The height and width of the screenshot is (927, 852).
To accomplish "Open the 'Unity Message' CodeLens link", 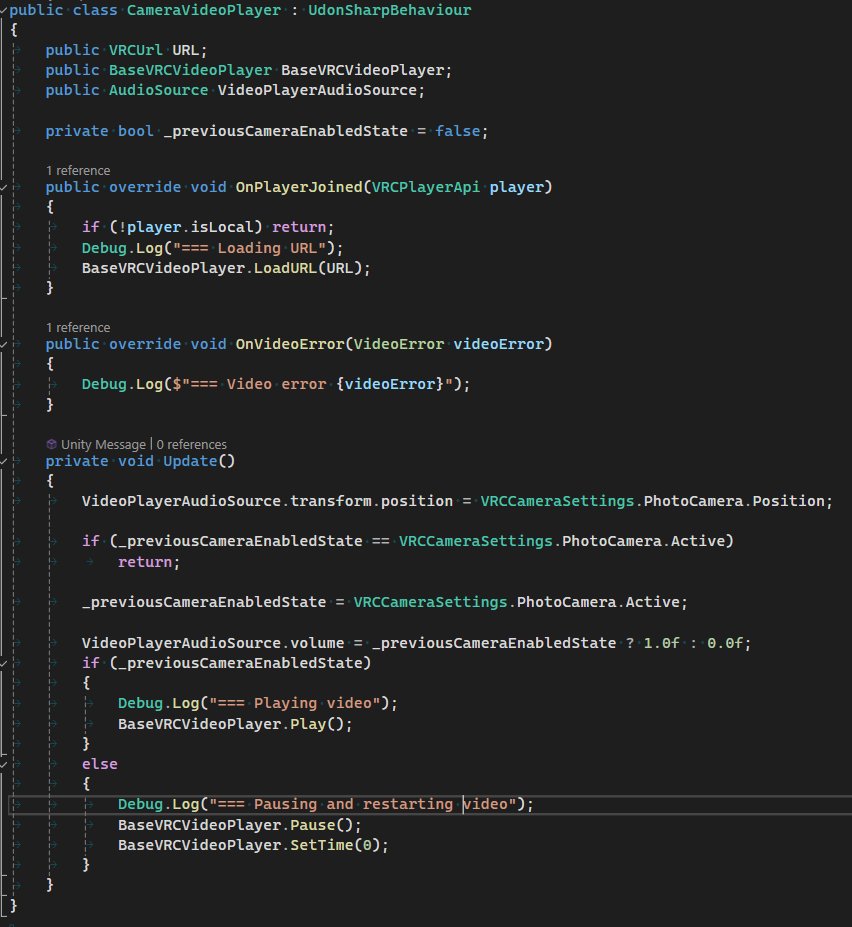I will 103,445.
